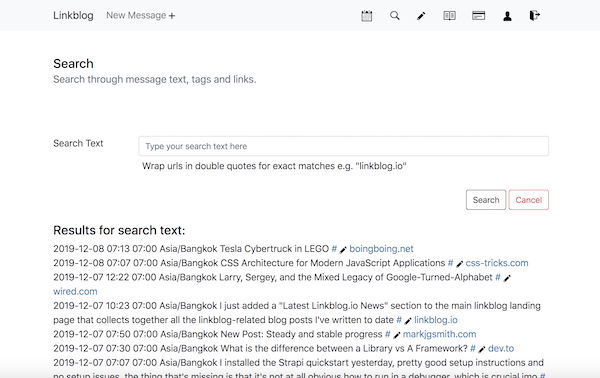This screenshot has width=600, height=378.
Task: Click pencil icon on CSS Architecture row
Action: point(460,264)
